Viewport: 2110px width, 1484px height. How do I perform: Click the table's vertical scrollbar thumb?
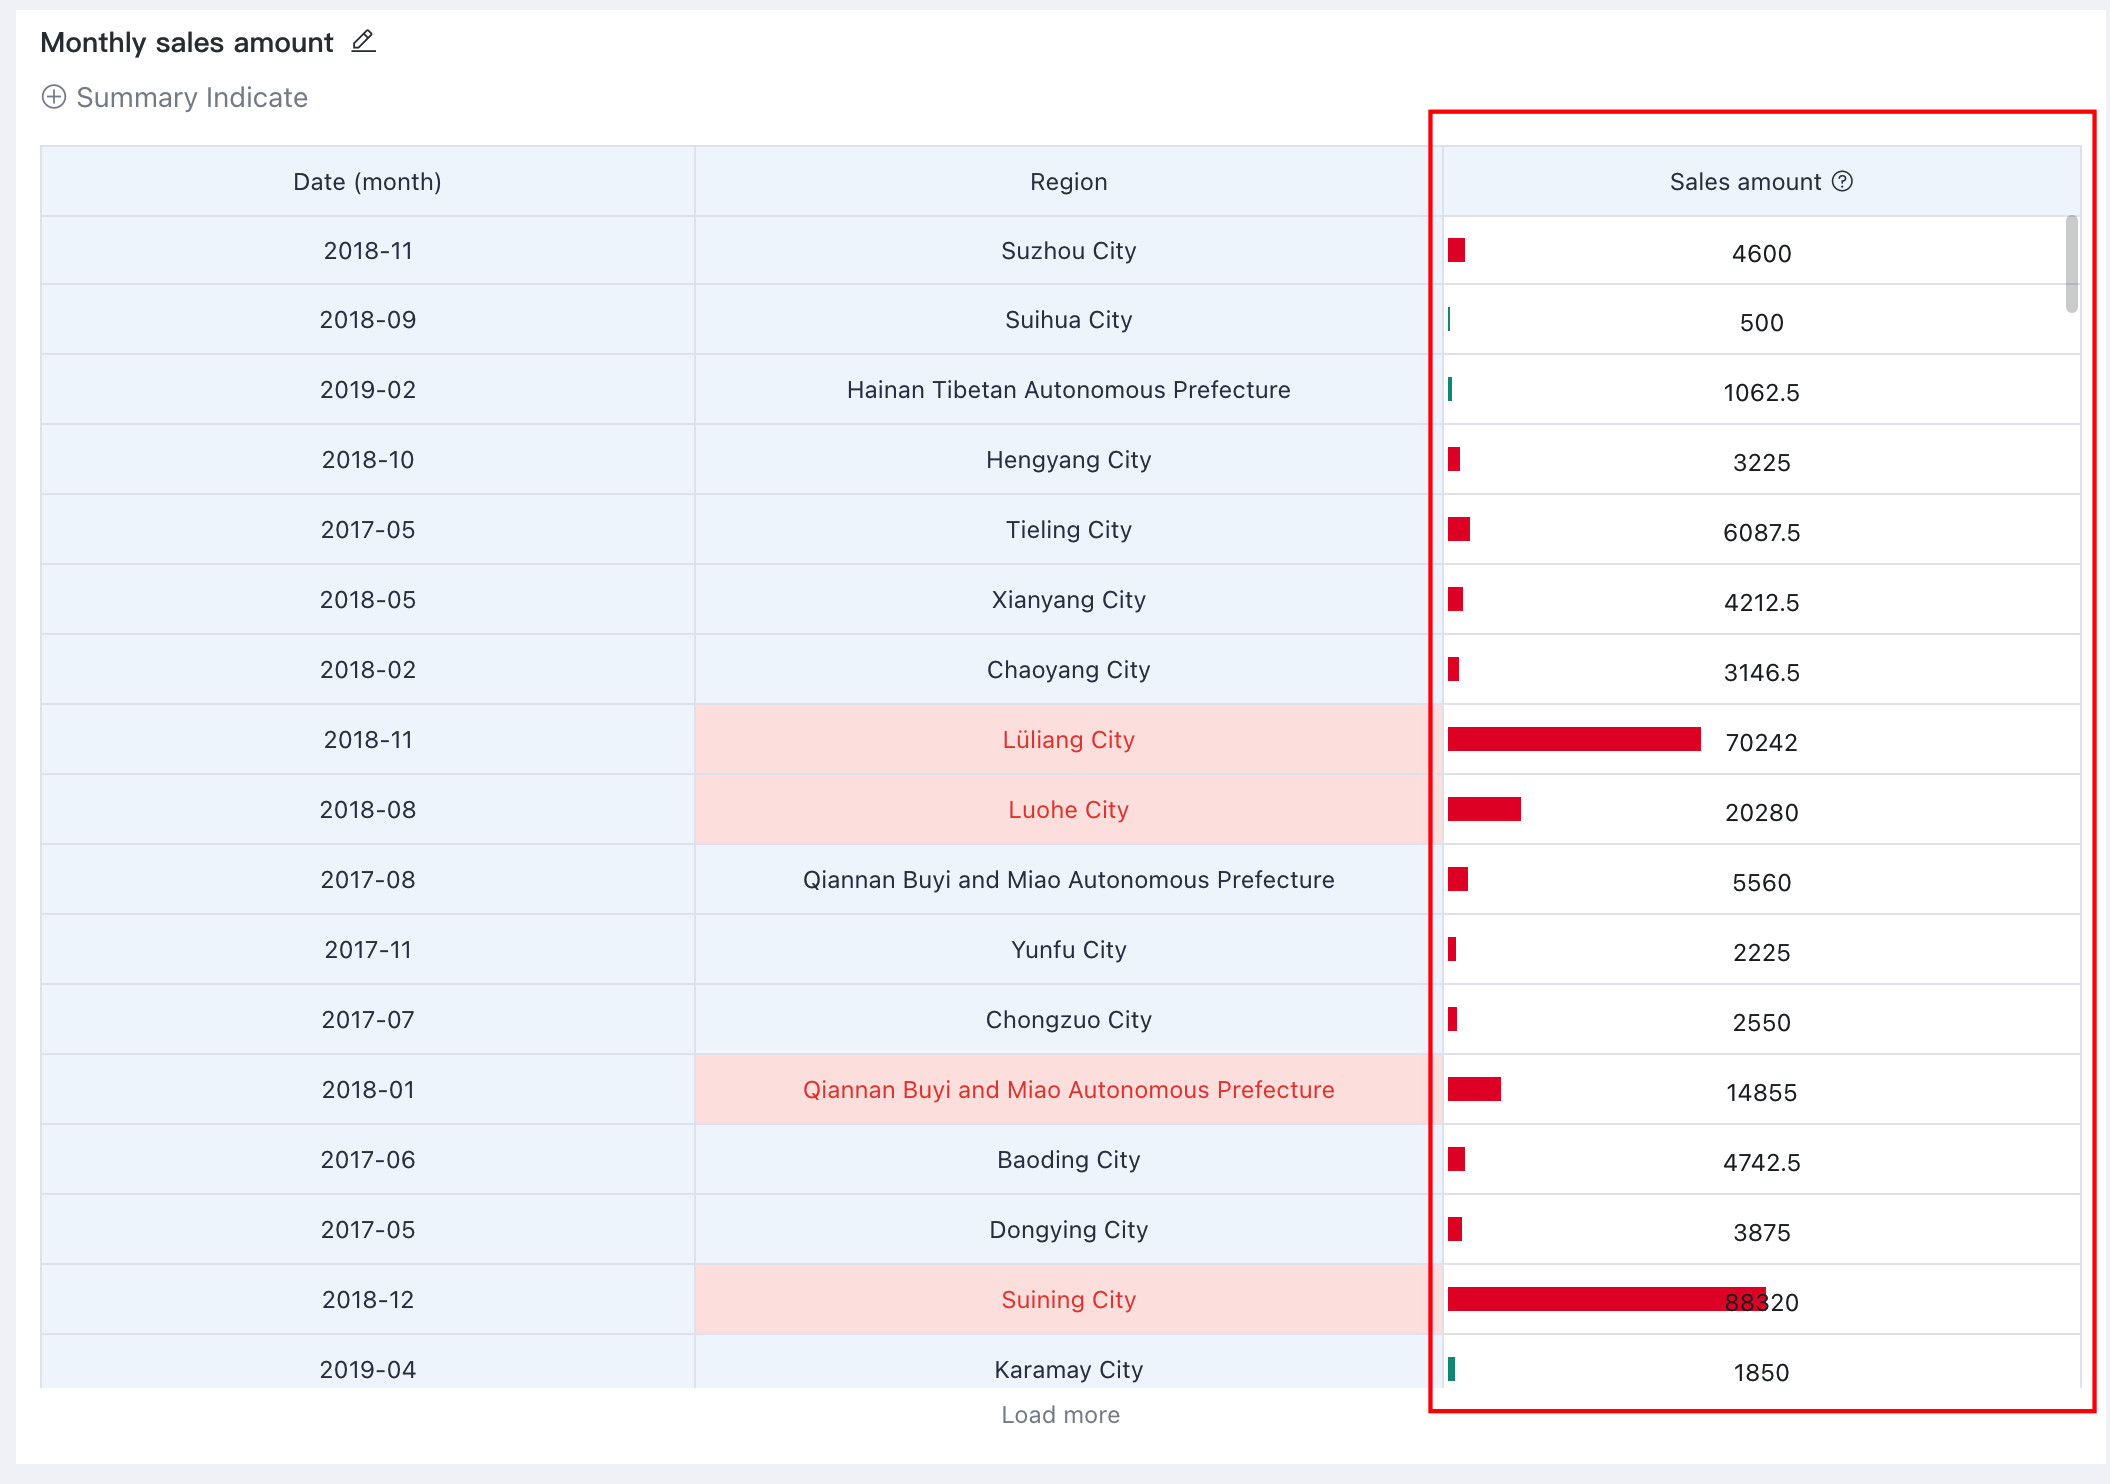2072,264
